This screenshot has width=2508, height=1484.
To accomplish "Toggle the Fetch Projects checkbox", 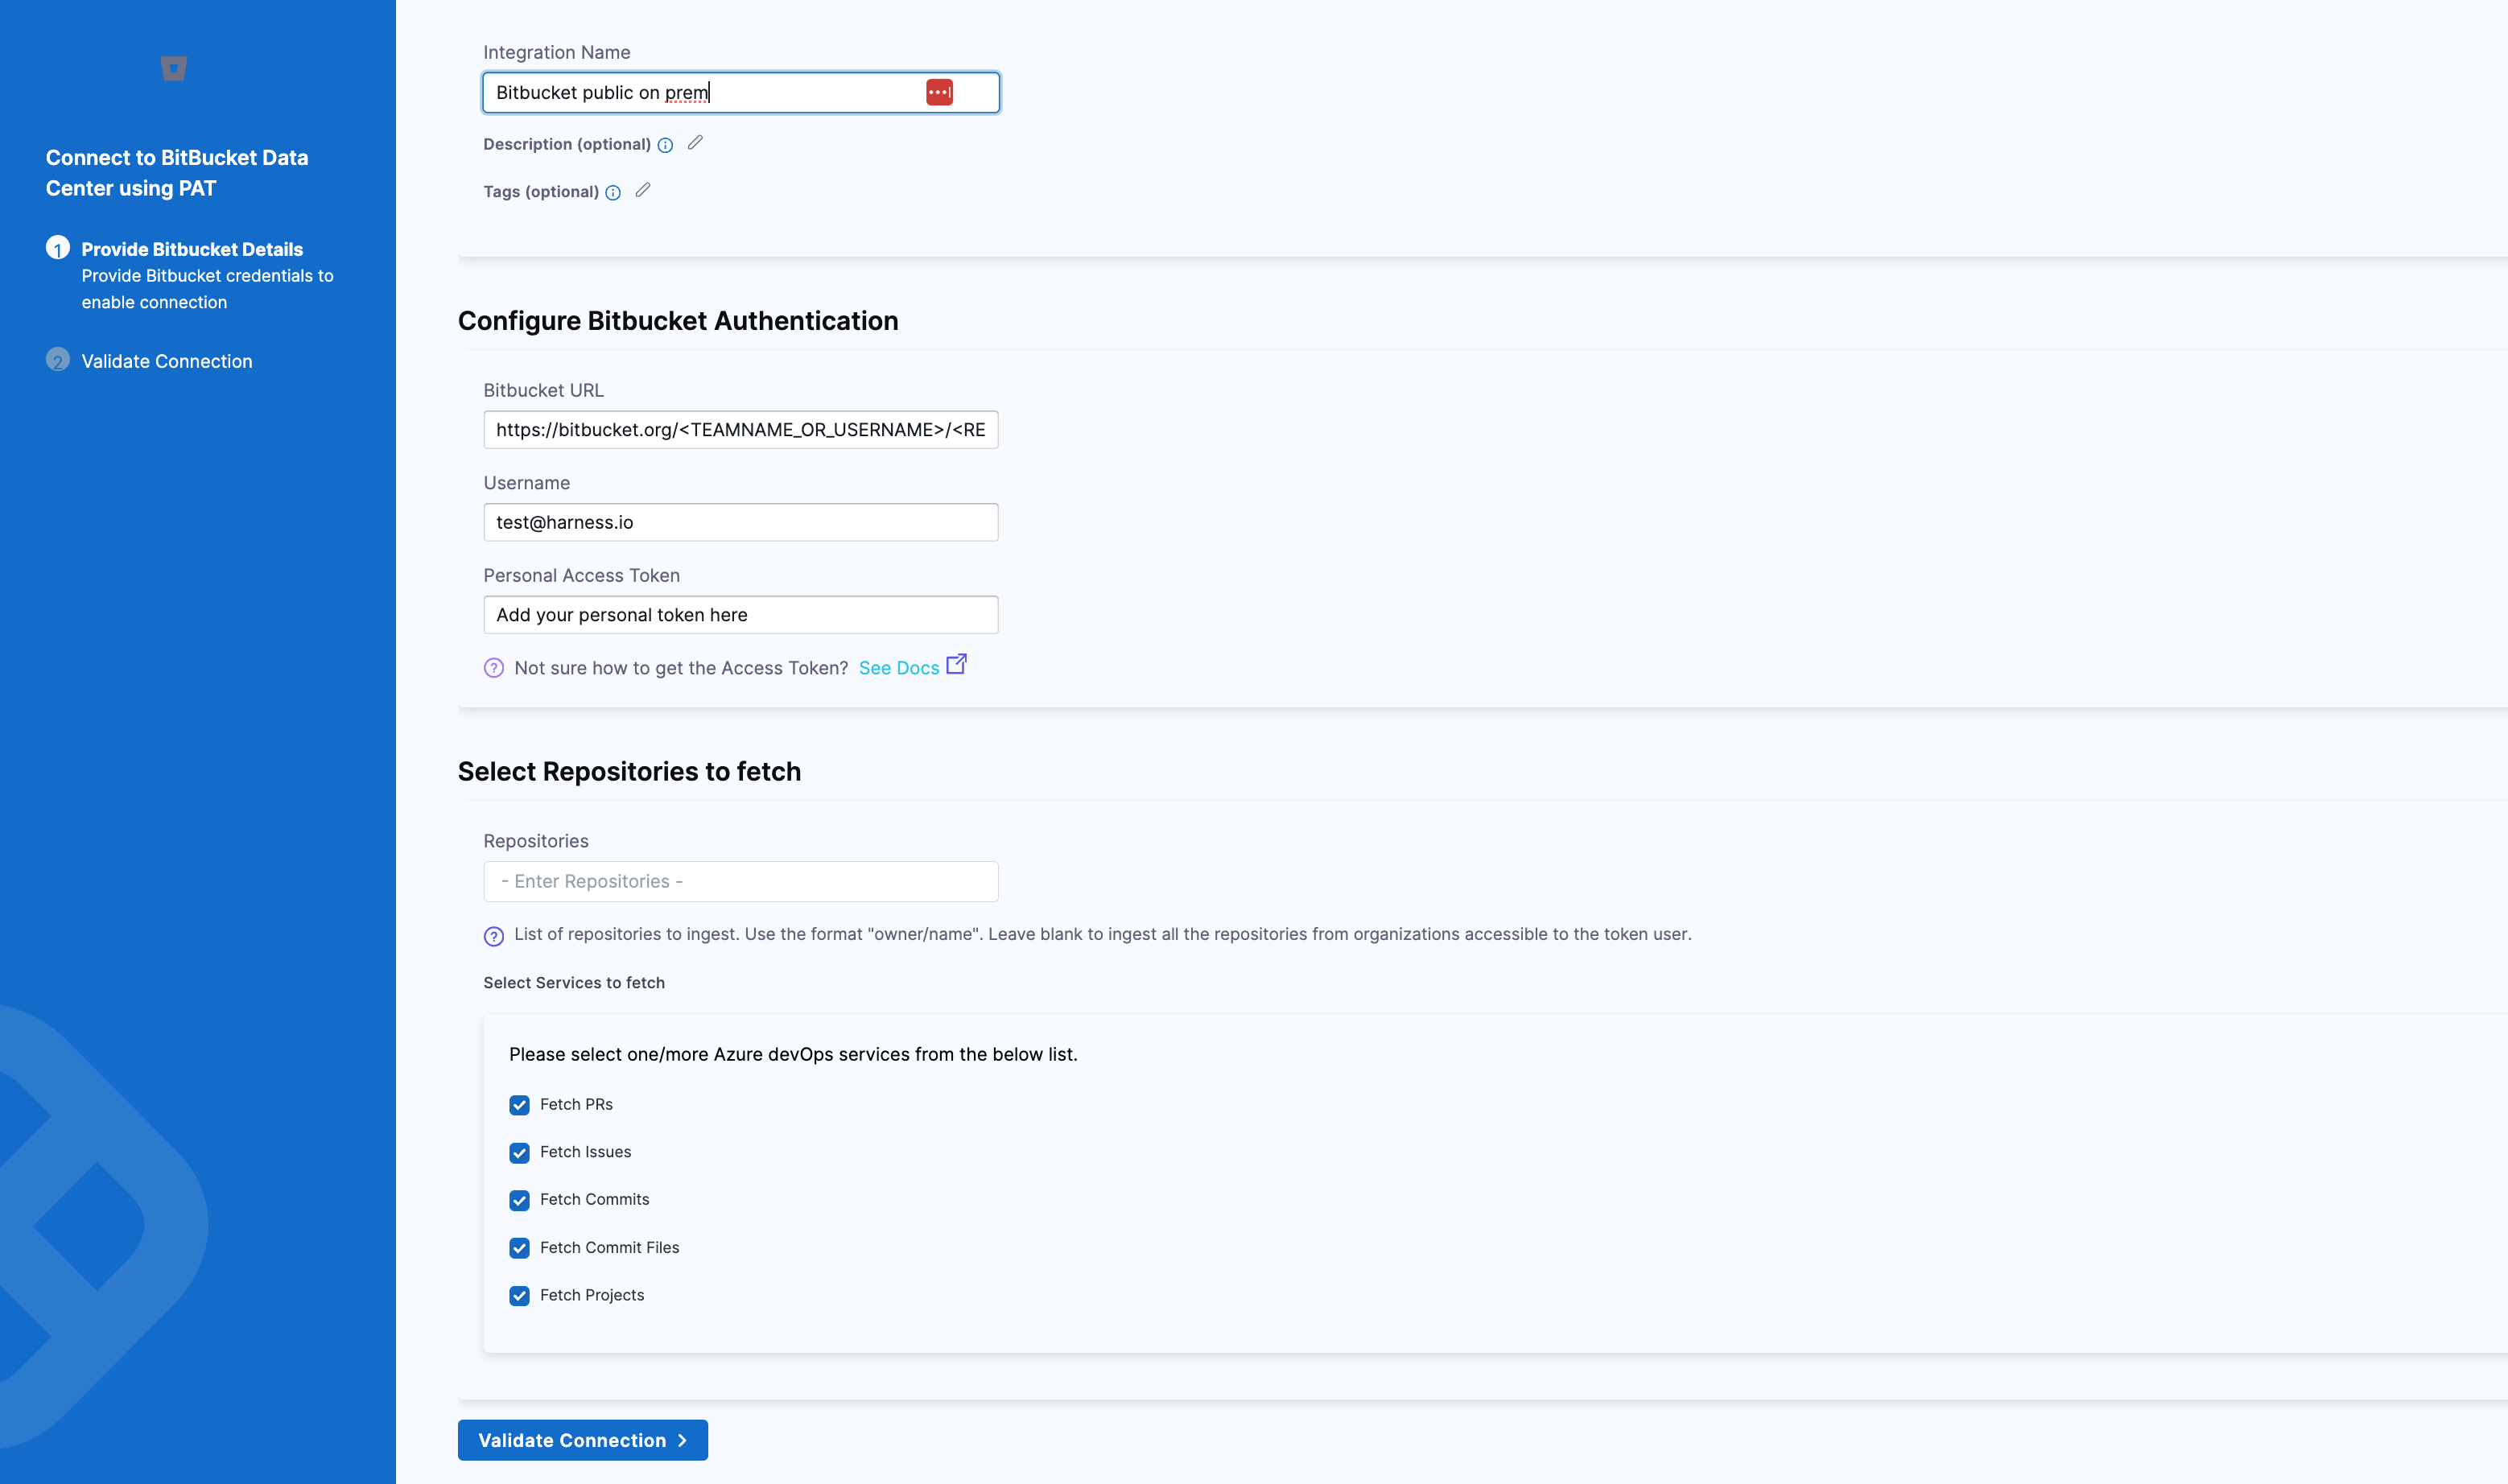I will coord(519,1296).
